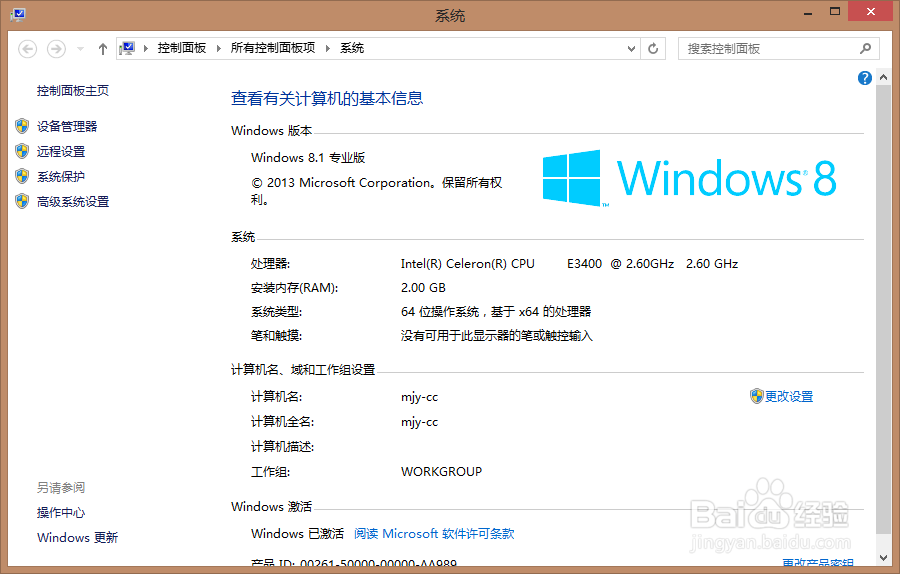Go back with the back arrow button

click(28, 49)
